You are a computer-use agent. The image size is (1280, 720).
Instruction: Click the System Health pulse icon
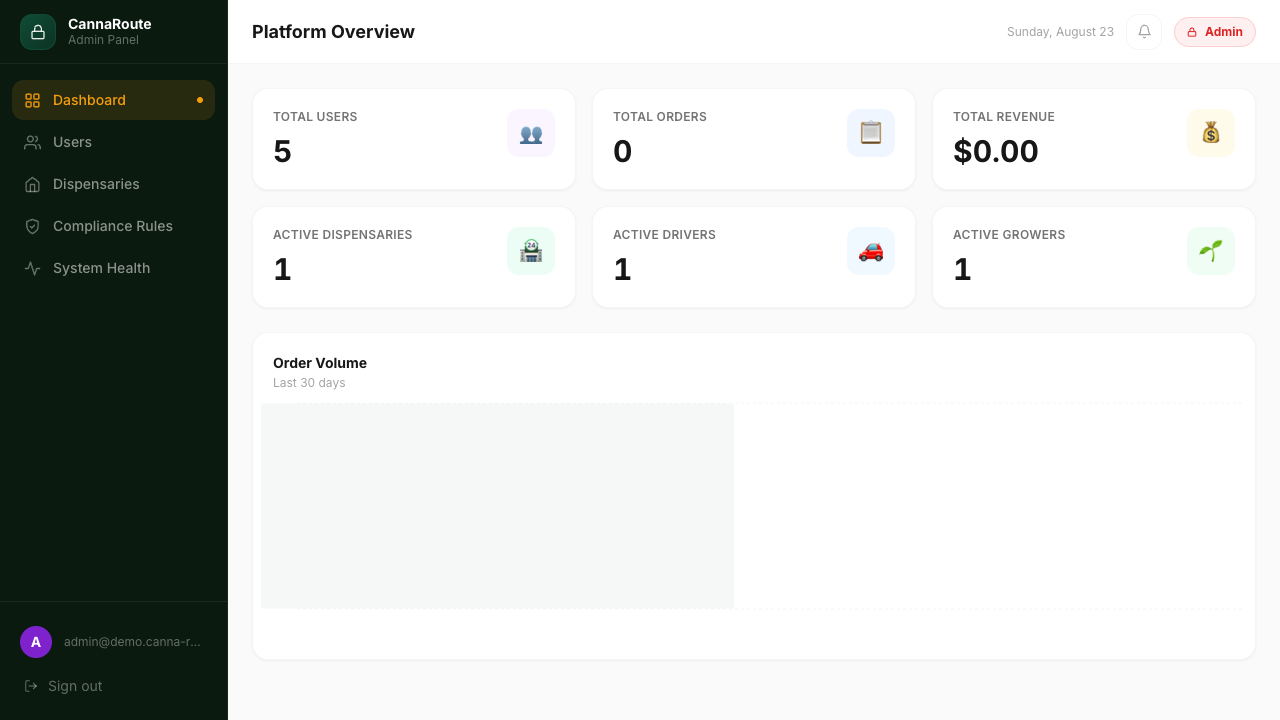pyautogui.click(x=32, y=268)
